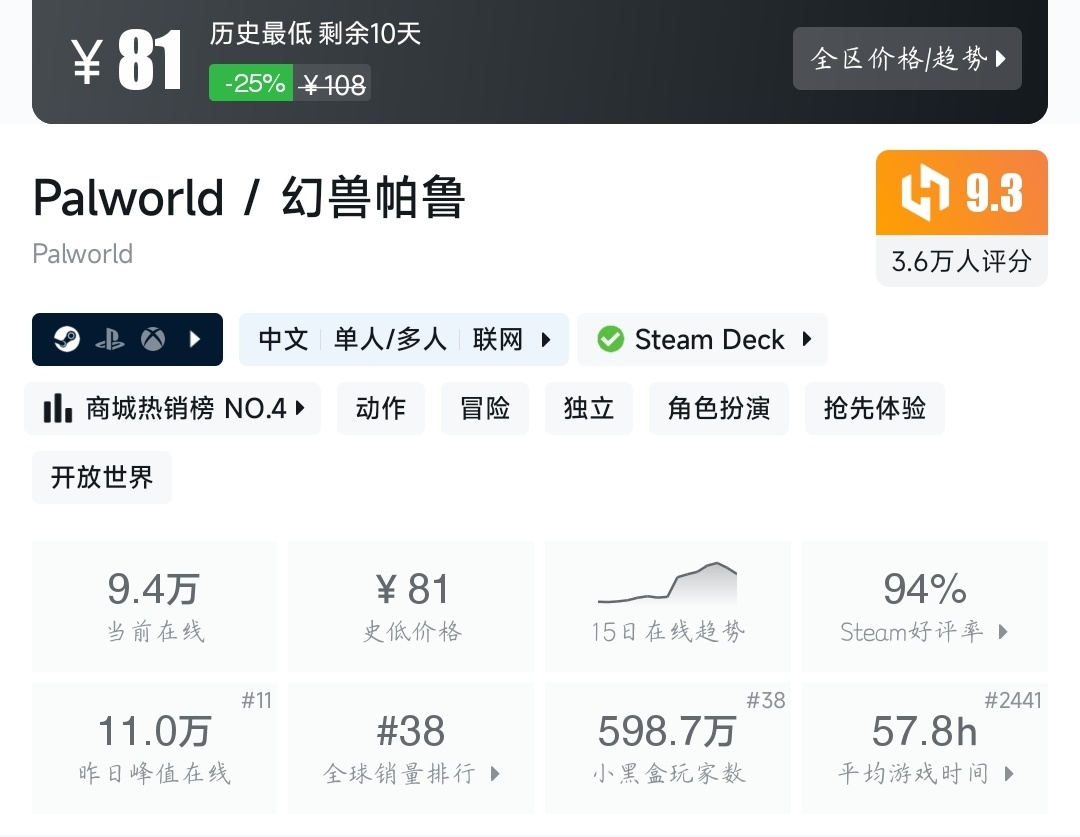Screen dimensions: 1080x837
Task: Open the 商城热销榜 NO.4 ranking
Action: [172, 409]
